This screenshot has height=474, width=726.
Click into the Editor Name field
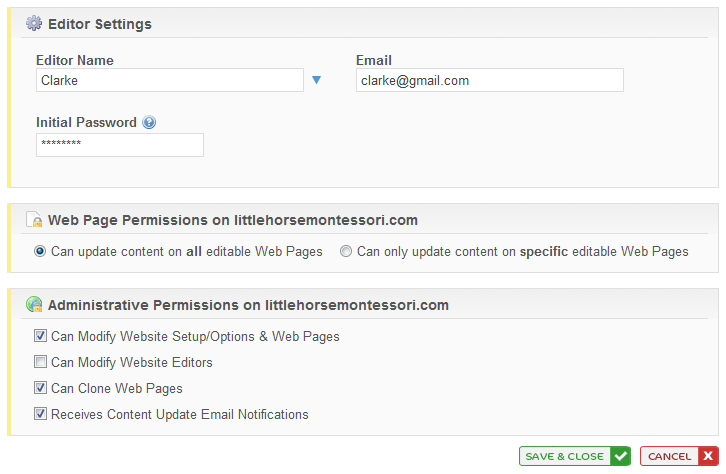click(170, 80)
